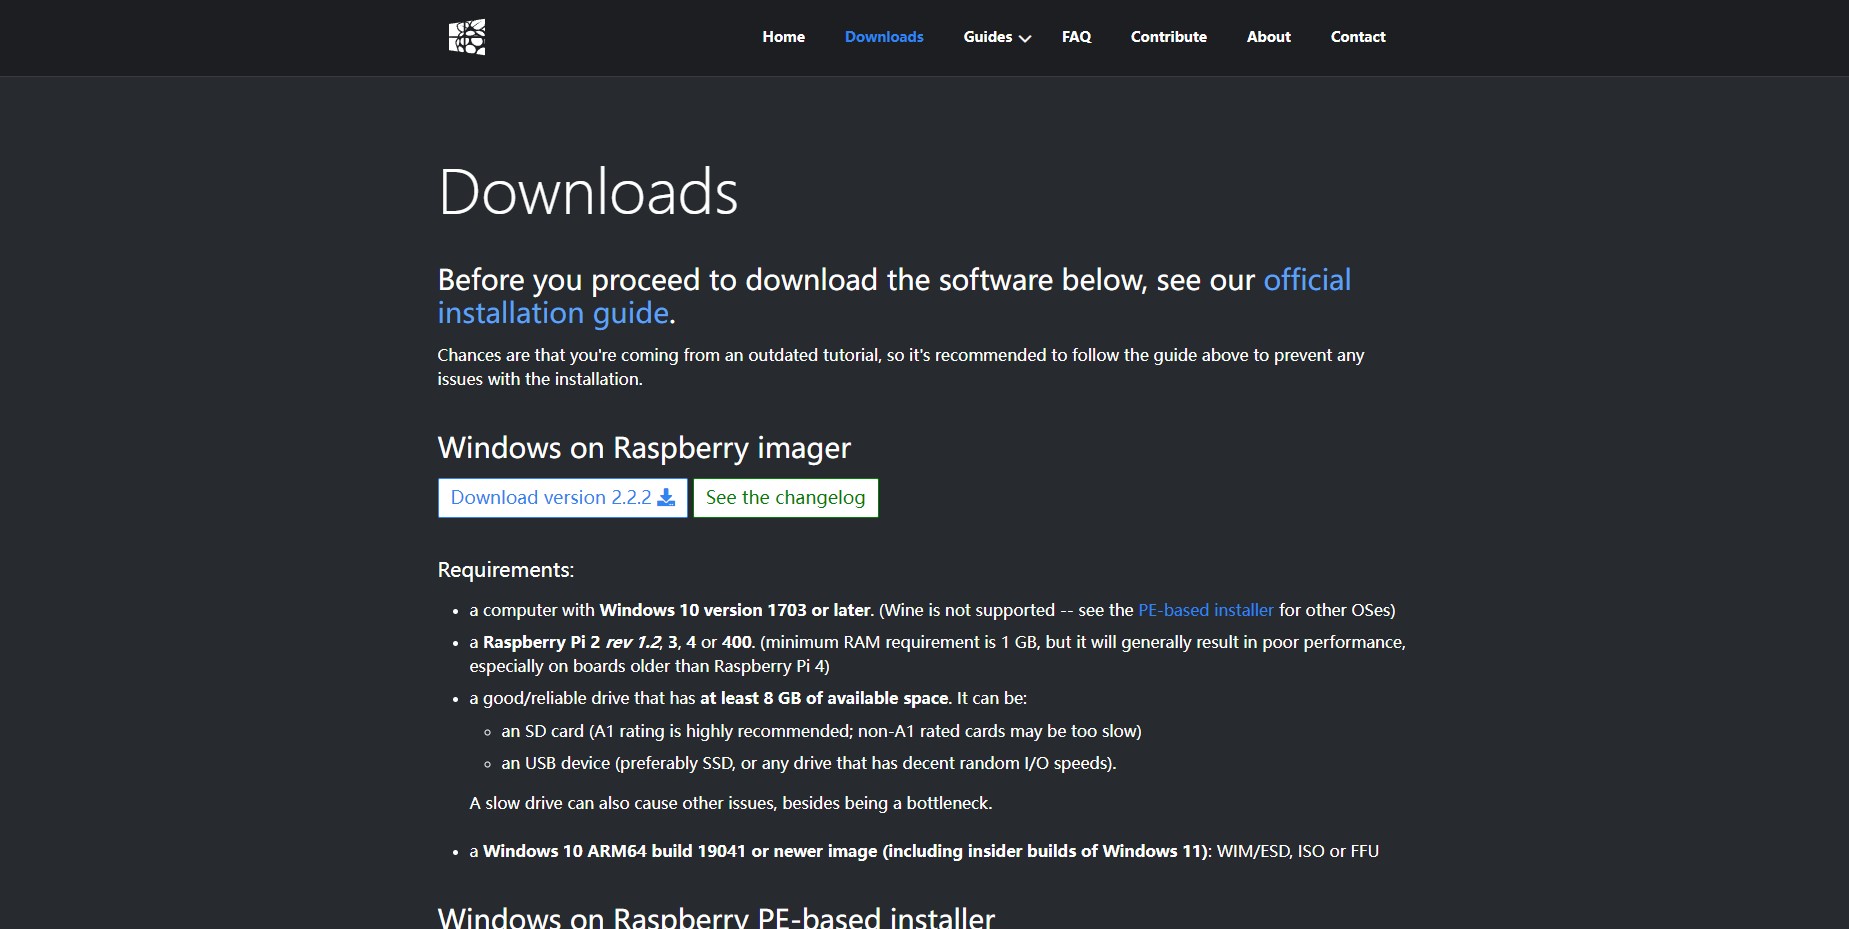
Task: Click the SD card A1 rating line
Action: pos(821,731)
